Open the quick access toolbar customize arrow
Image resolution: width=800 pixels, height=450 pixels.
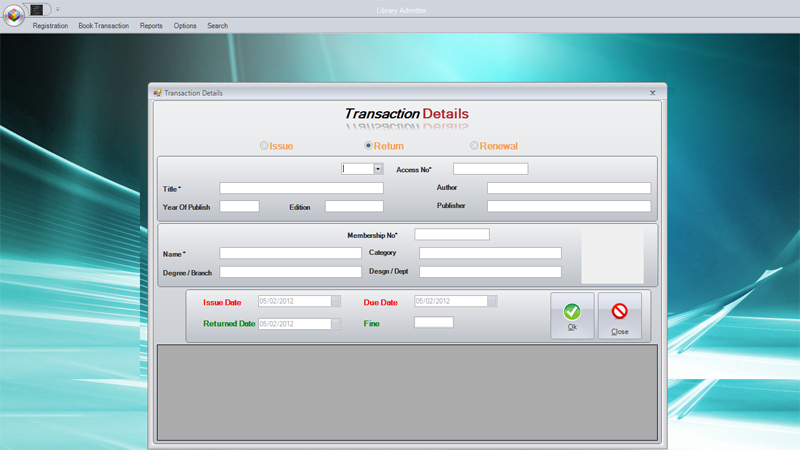(58, 9)
